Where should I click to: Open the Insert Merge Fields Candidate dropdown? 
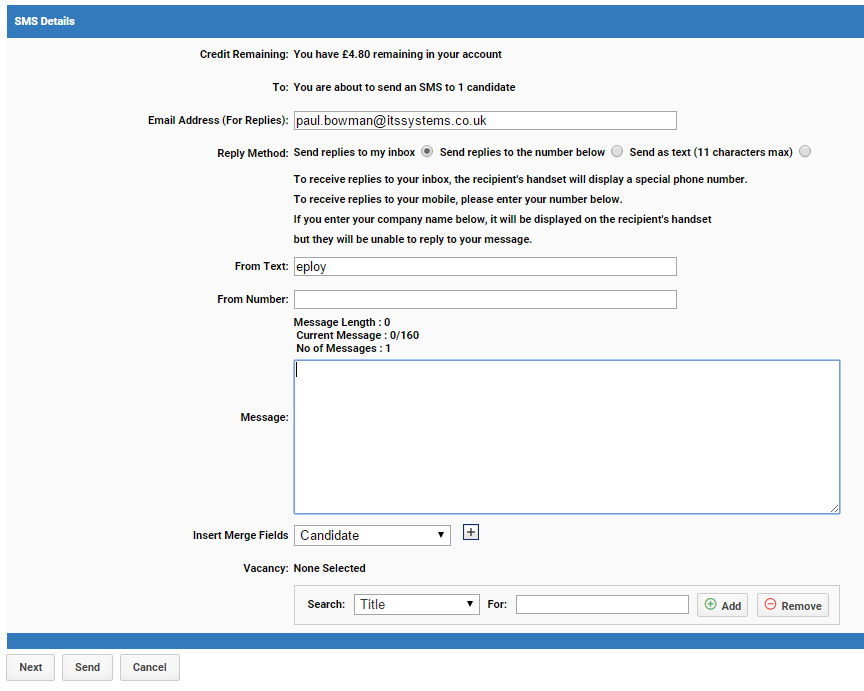click(x=372, y=535)
